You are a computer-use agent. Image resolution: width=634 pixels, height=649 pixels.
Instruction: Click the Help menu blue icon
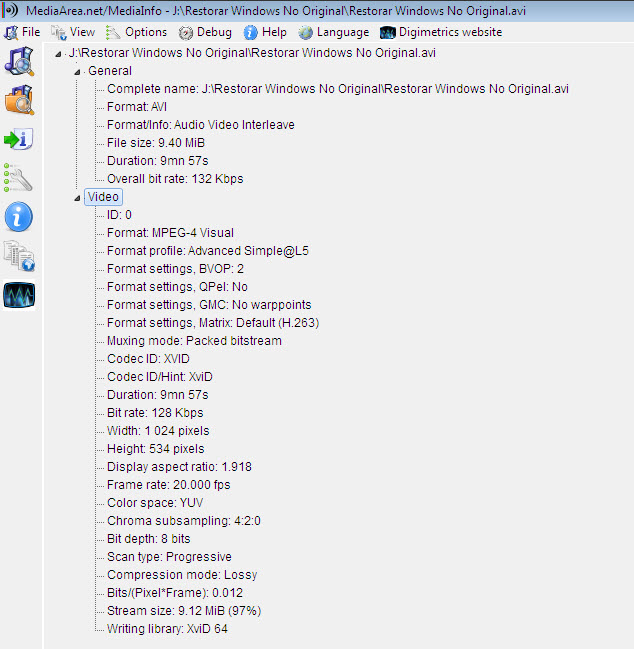(250, 32)
